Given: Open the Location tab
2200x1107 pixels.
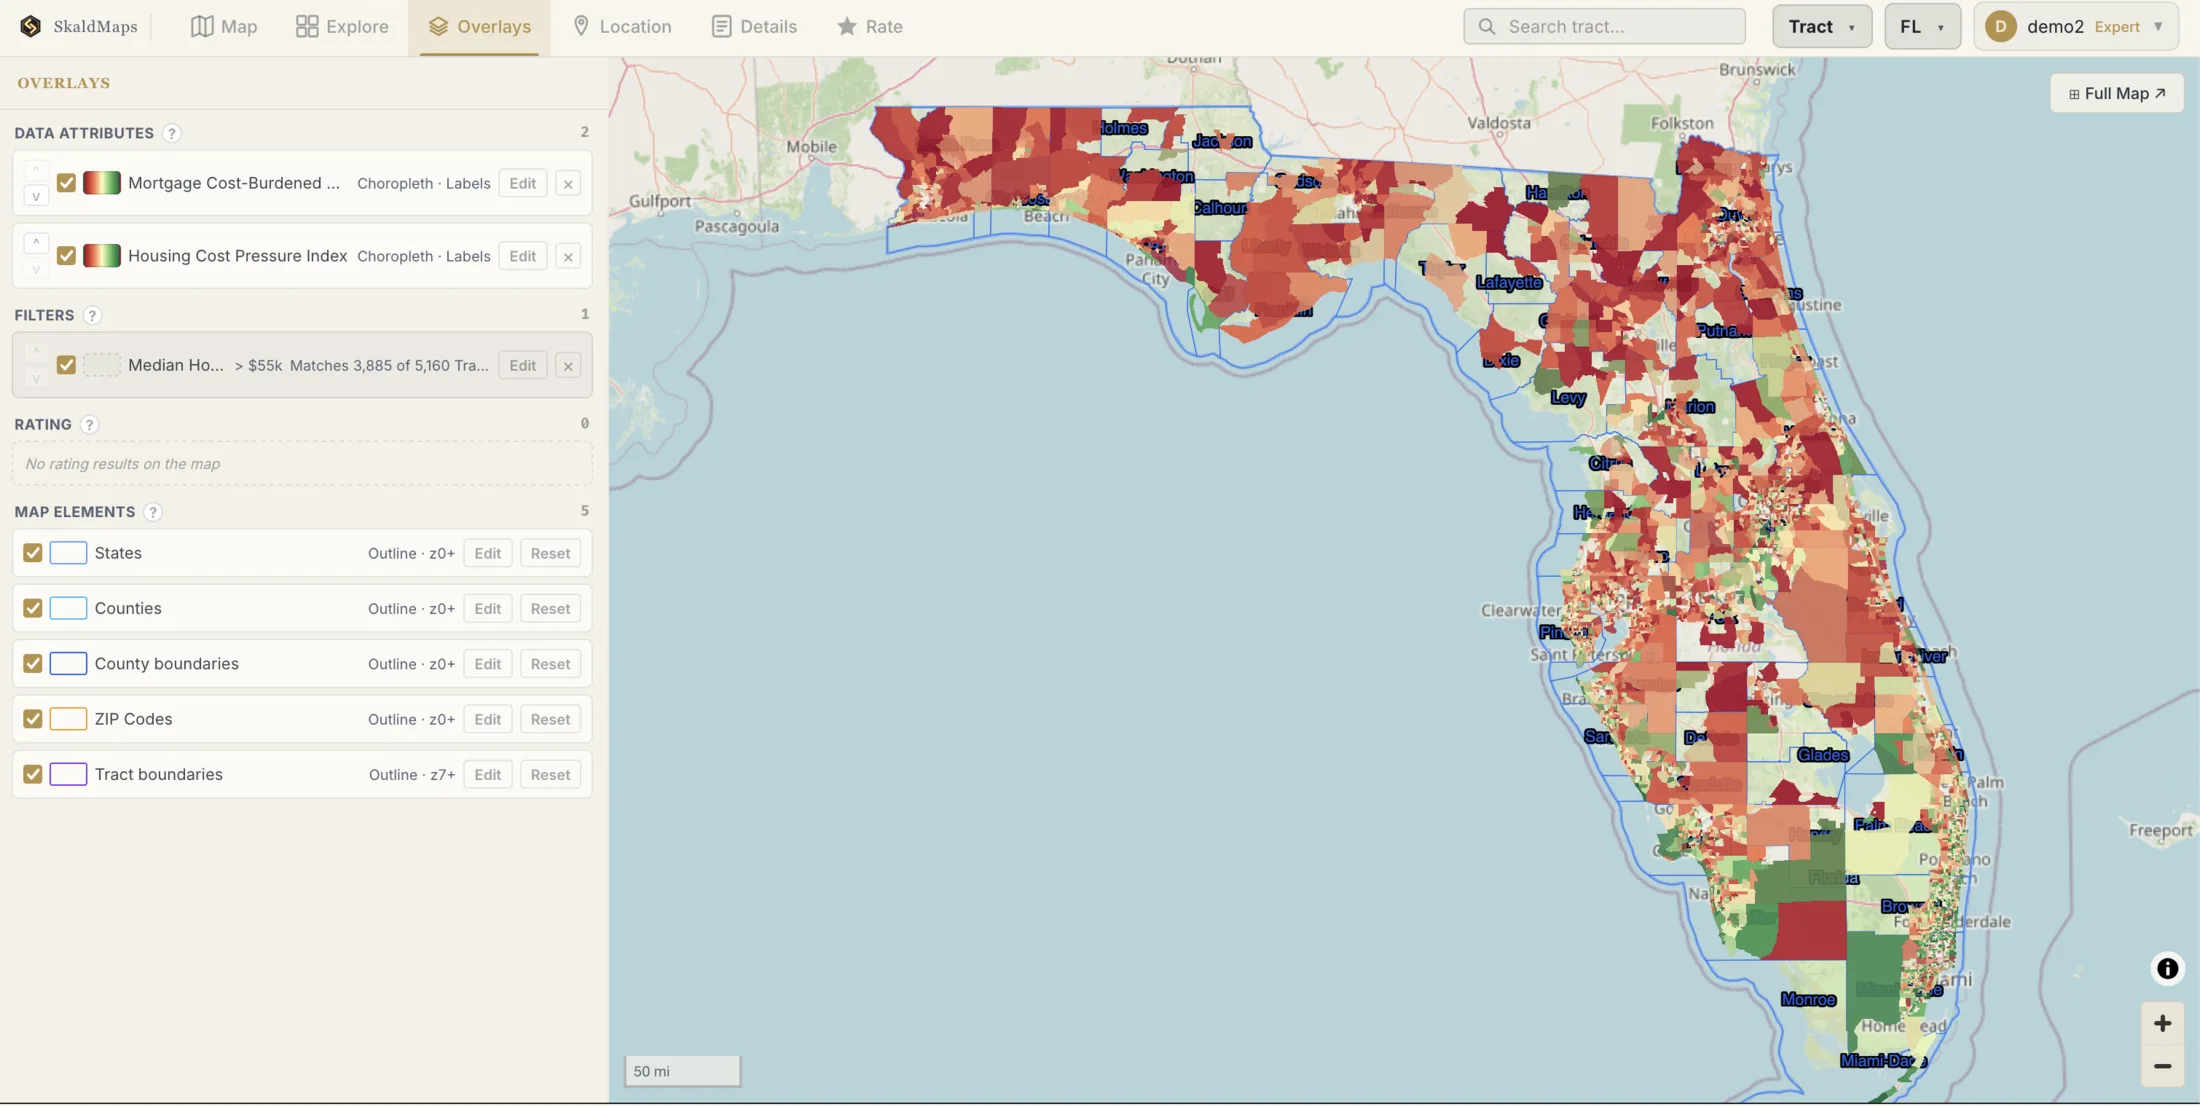Looking at the screenshot, I should (621, 26).
